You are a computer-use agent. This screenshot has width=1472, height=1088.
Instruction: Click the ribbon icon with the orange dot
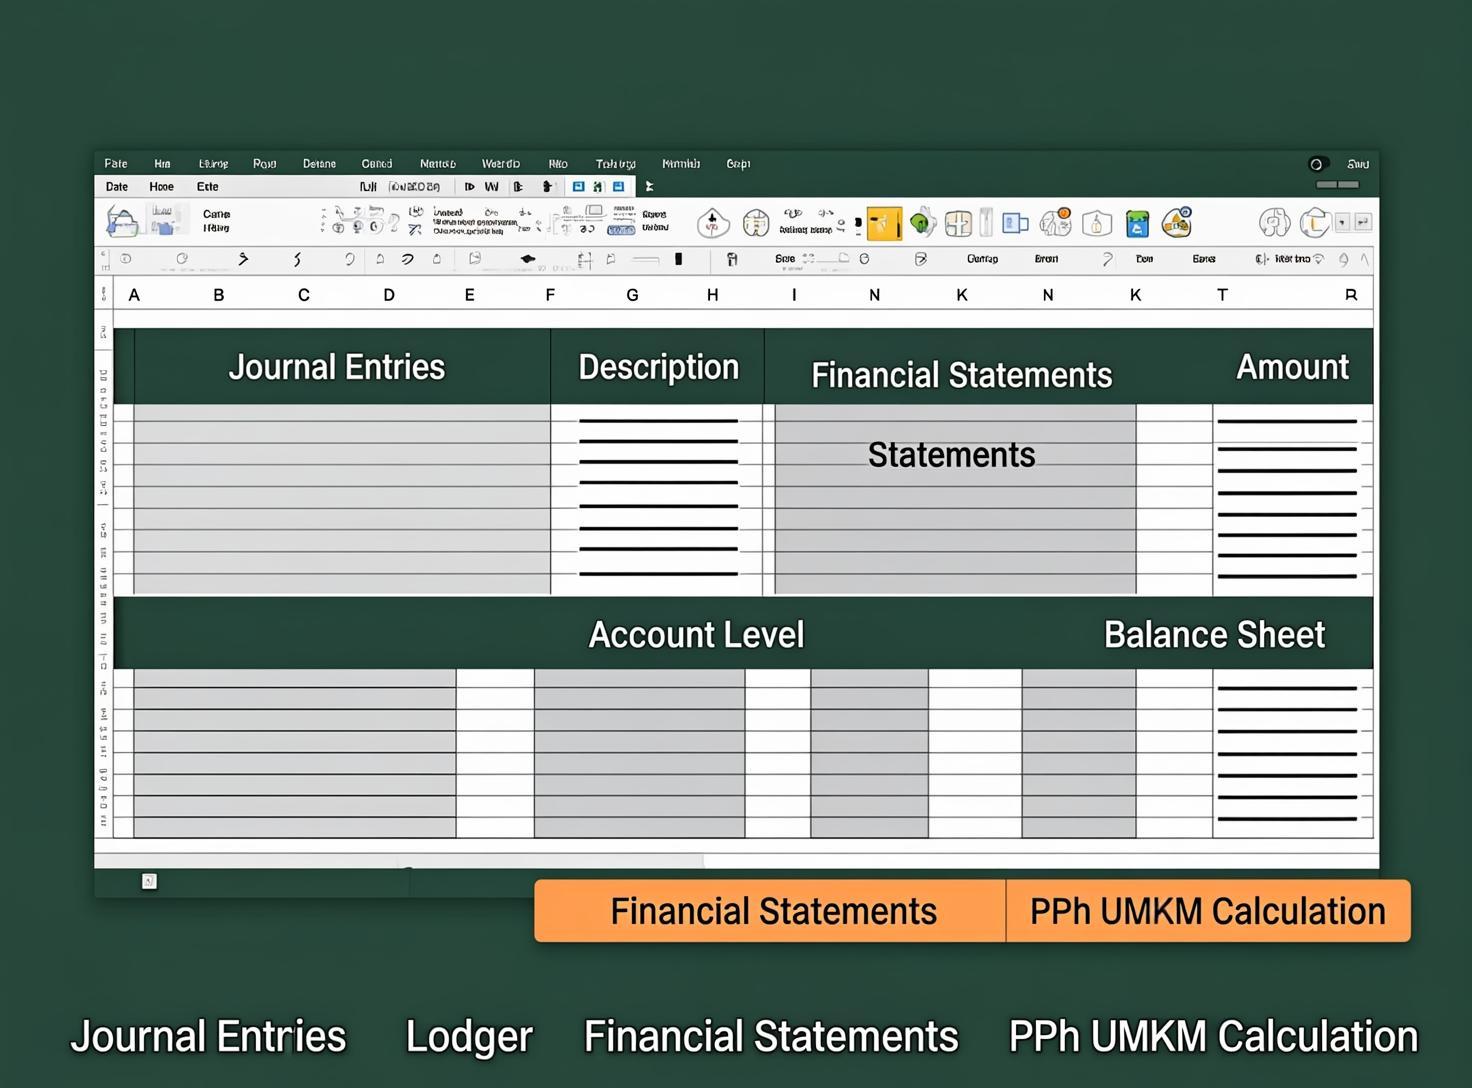coord(1055,222)
